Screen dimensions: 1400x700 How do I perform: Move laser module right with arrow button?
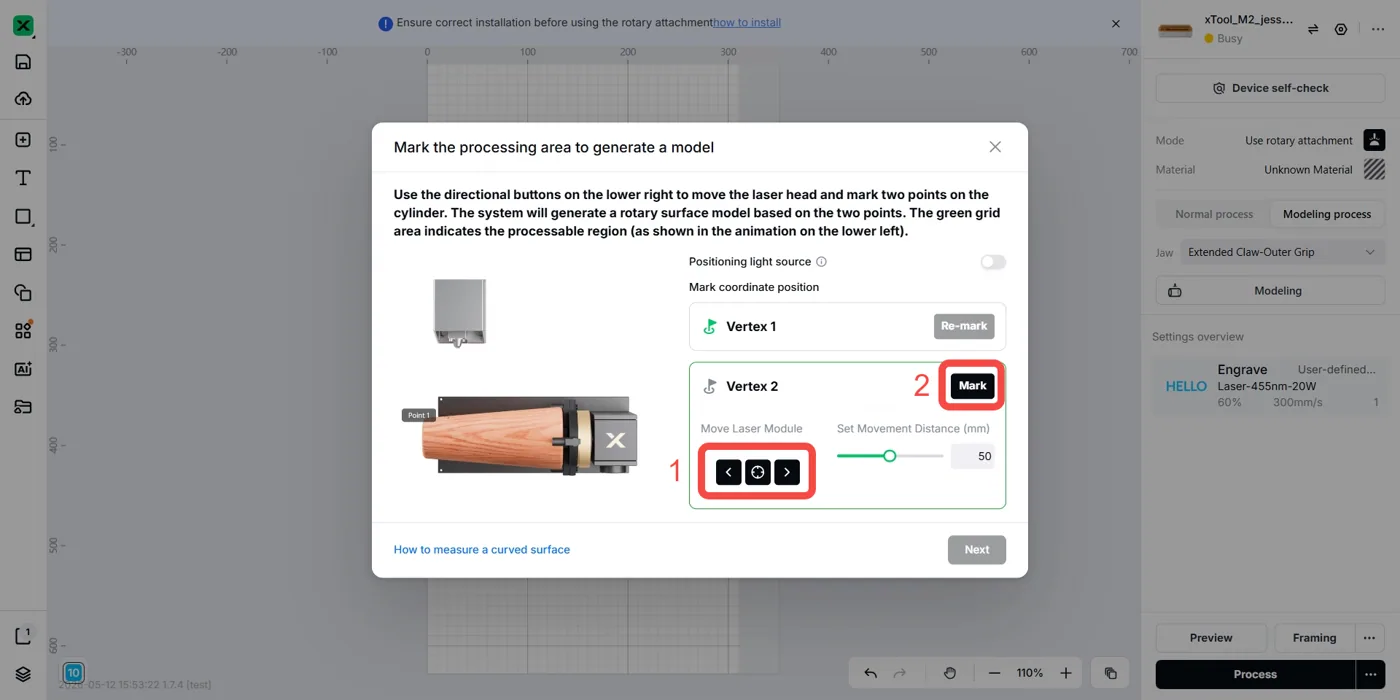tap(787, 472)
